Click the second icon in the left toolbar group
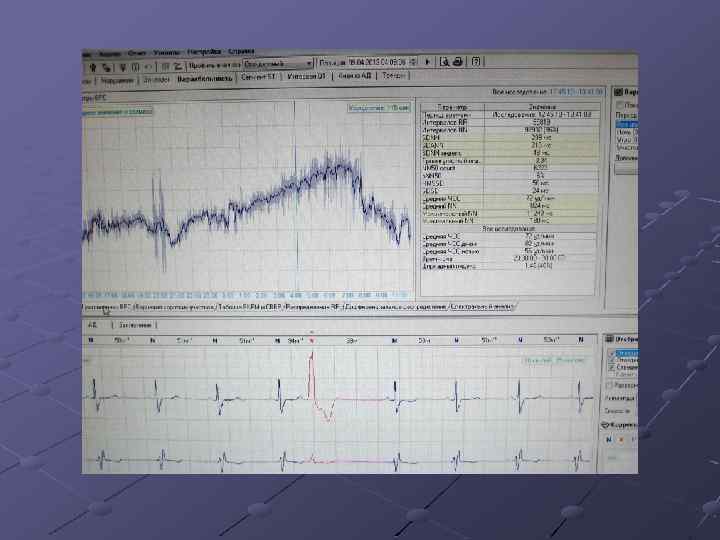Screen dimensions: 720x540 point(107,68)
